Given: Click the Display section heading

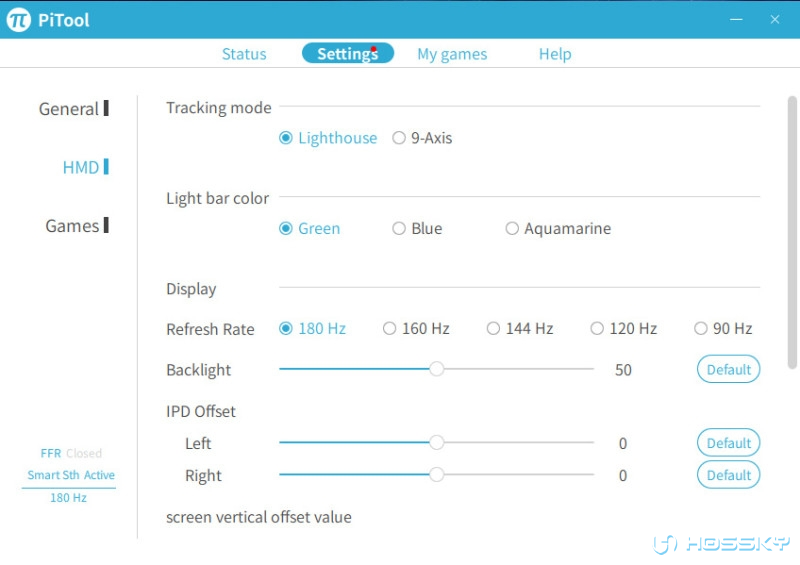Looking at the screenshot, I should pyautogui.click(x=191, y=289).
